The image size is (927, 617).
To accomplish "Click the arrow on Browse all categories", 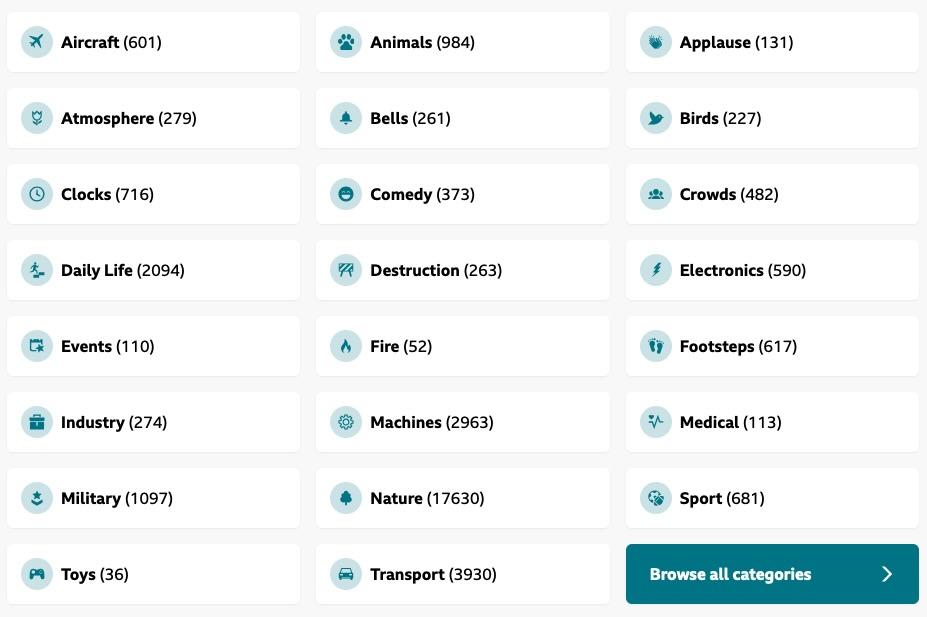I will tap(887, 574).
